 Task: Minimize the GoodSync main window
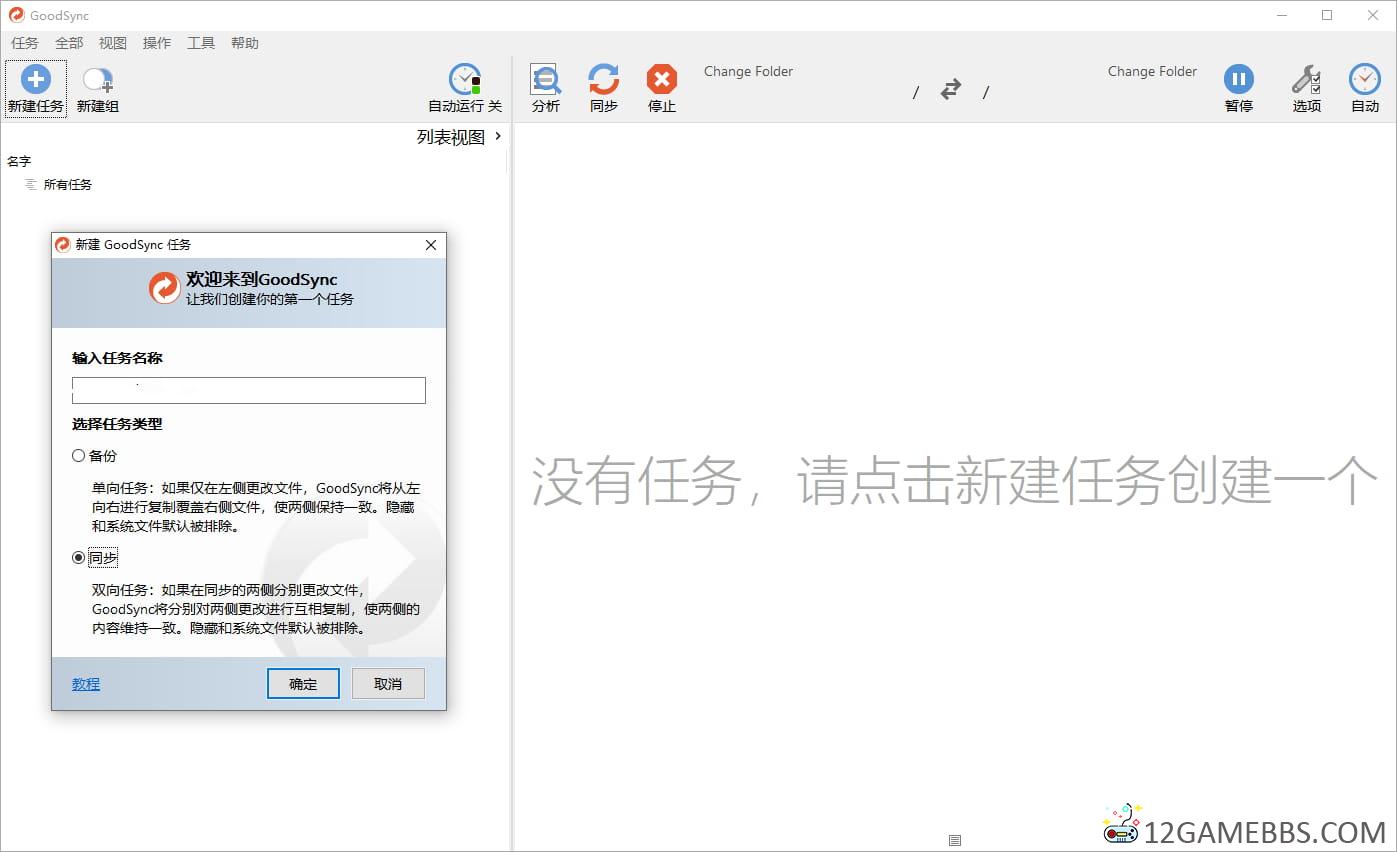click(x=1281, y=15)
